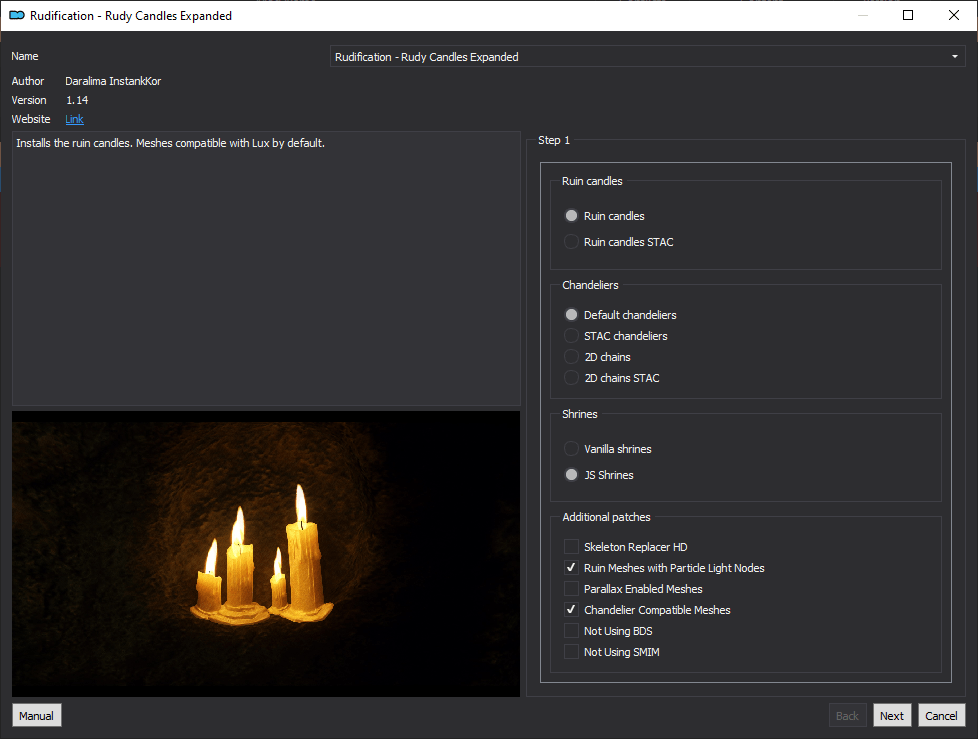Viewport: 978px width, 739px height.
Task: Enable Parallax Enabled Meshes checkbox
Action: (571, 589)
